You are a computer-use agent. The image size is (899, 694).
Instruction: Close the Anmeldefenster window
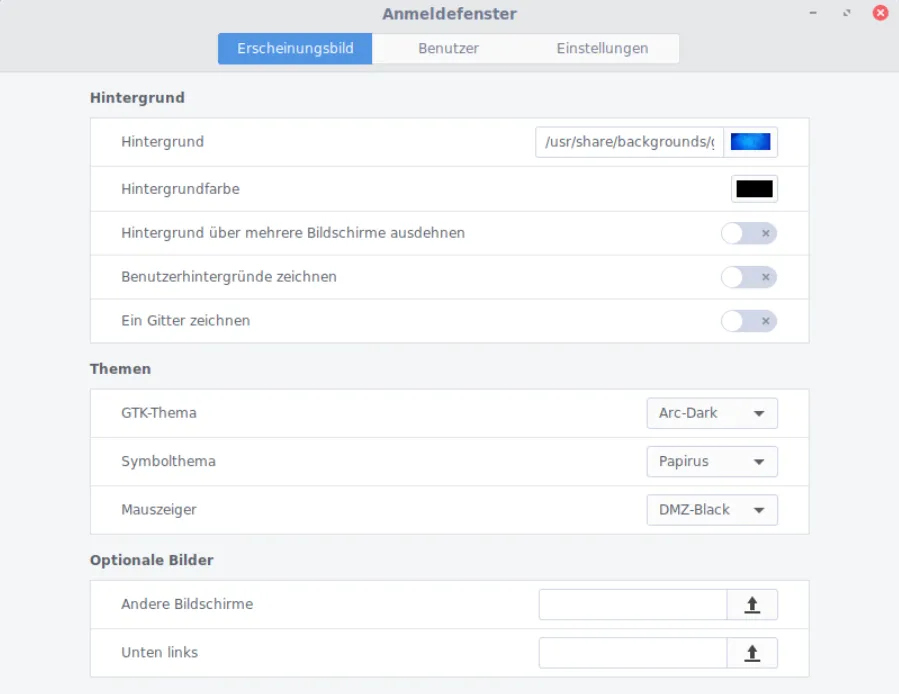click(x=880, y=13)
